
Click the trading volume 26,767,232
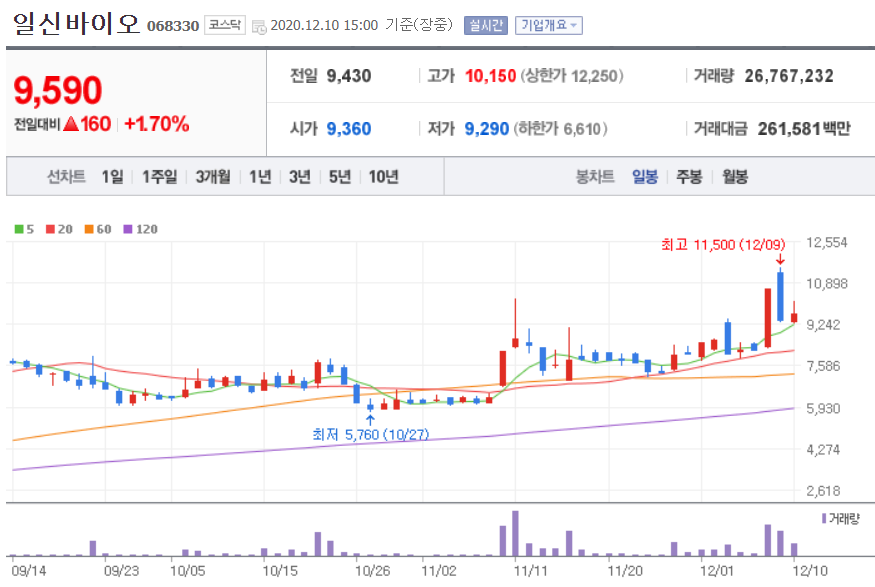point(789,76)
